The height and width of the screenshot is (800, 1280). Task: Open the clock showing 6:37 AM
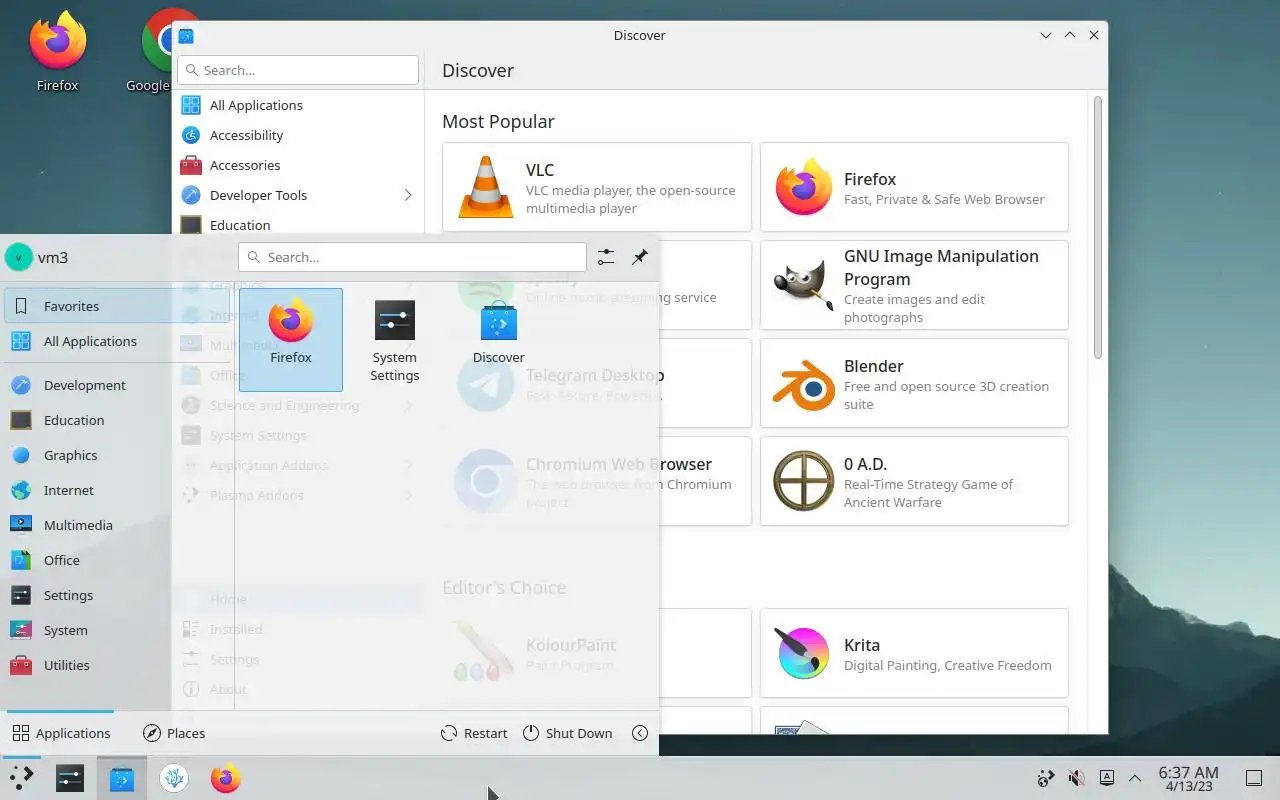click(x=1188, y=778)
